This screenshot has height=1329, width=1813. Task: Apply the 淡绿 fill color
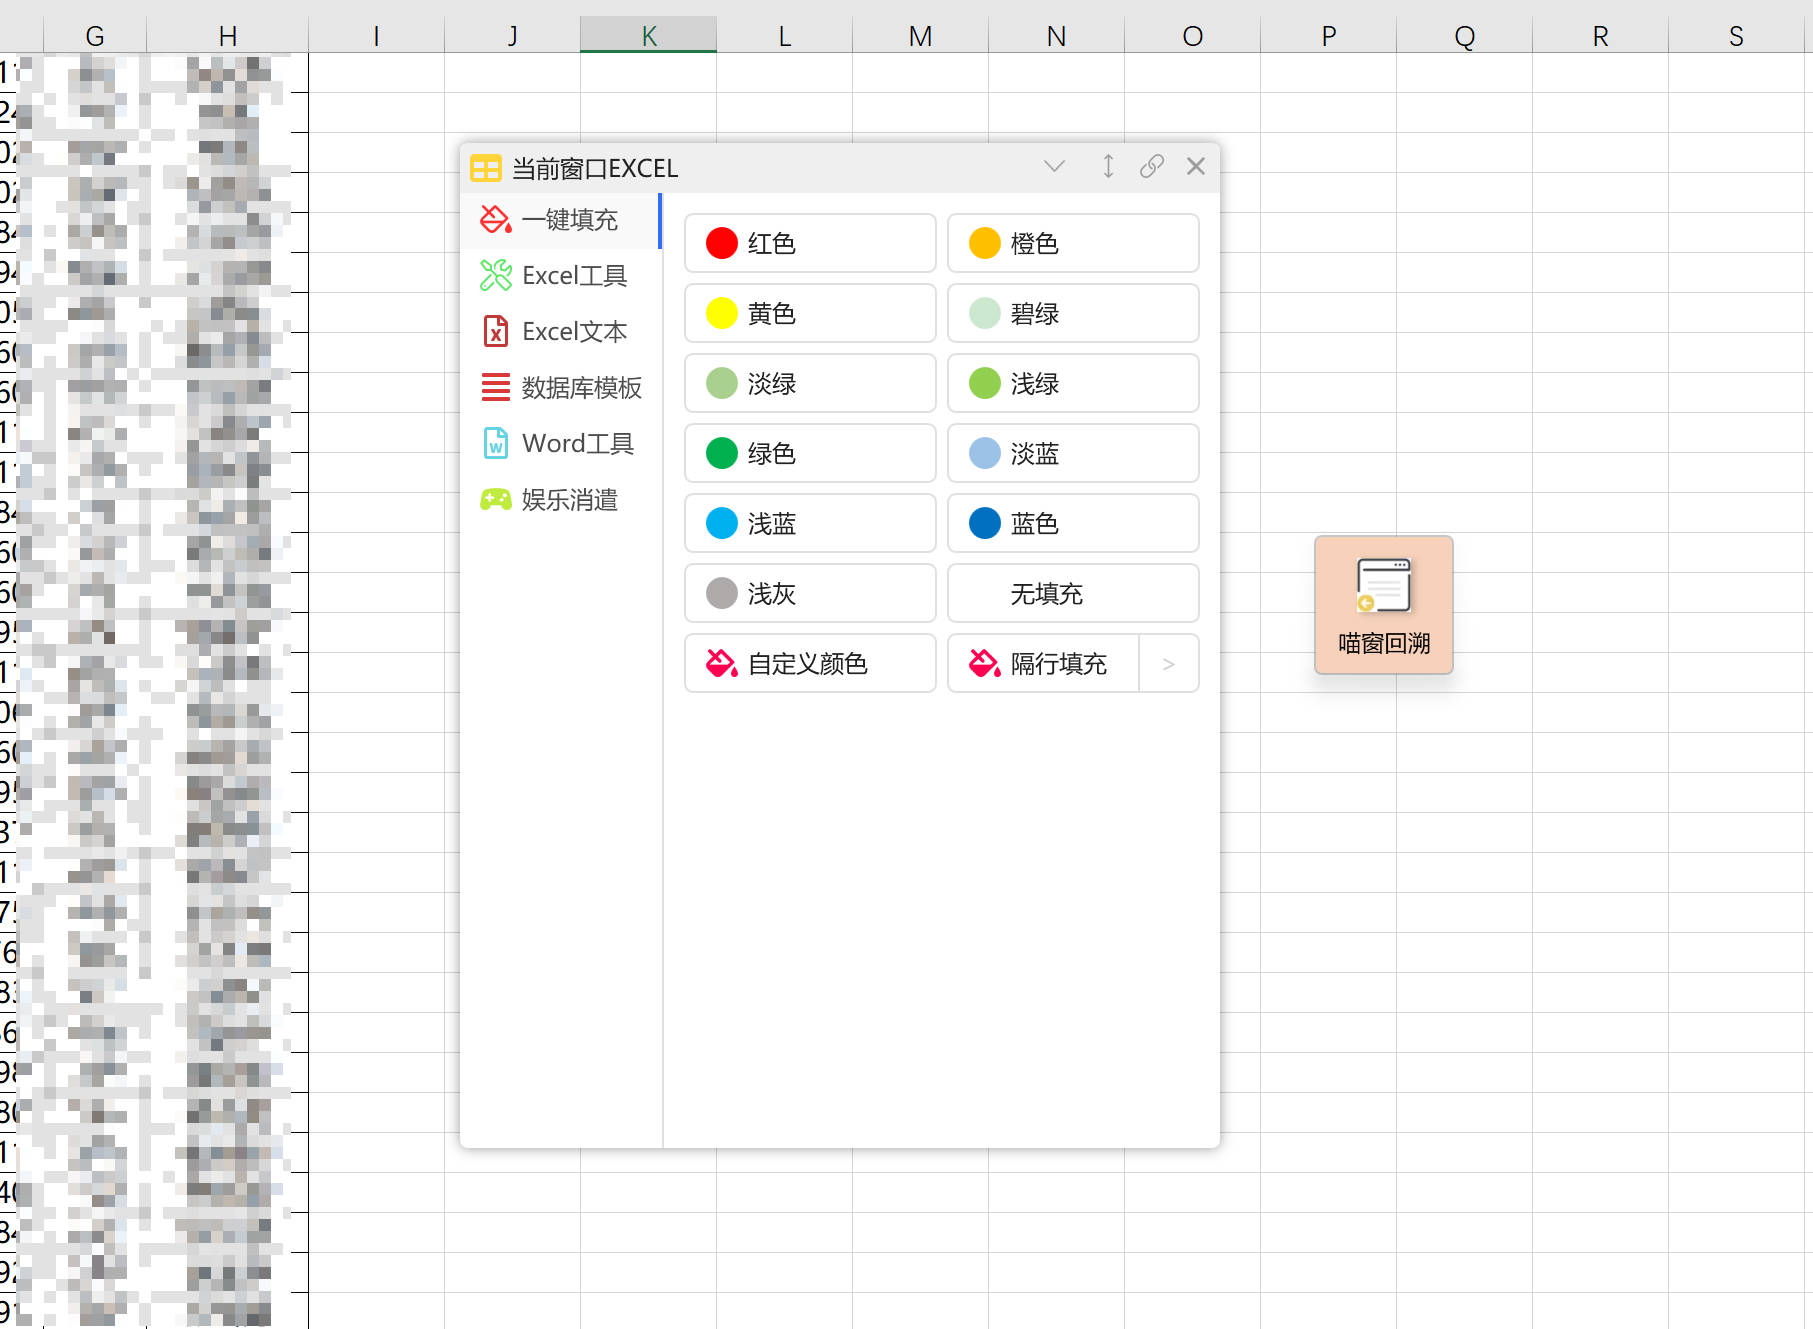click(810, 383)
